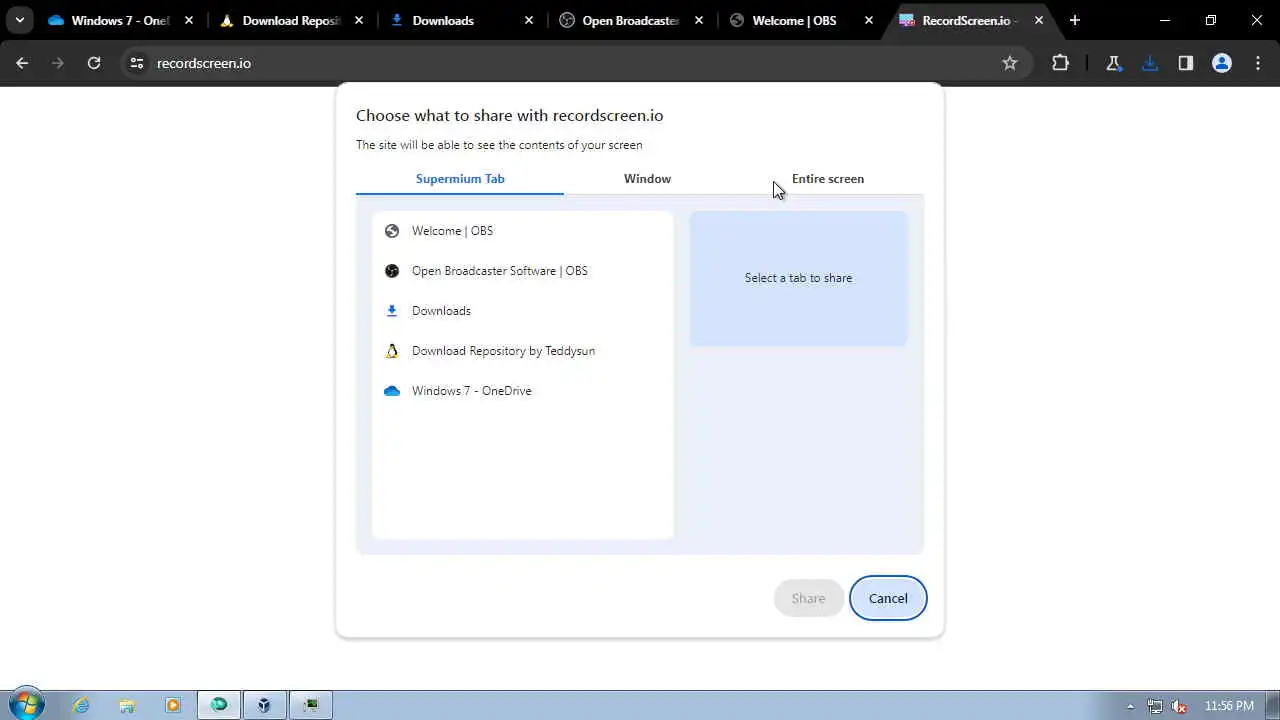Open the Extensions puzzle icon
Image resolution: width=1280 pixels, height=720 pixels.
click(x=1061, y=63)
